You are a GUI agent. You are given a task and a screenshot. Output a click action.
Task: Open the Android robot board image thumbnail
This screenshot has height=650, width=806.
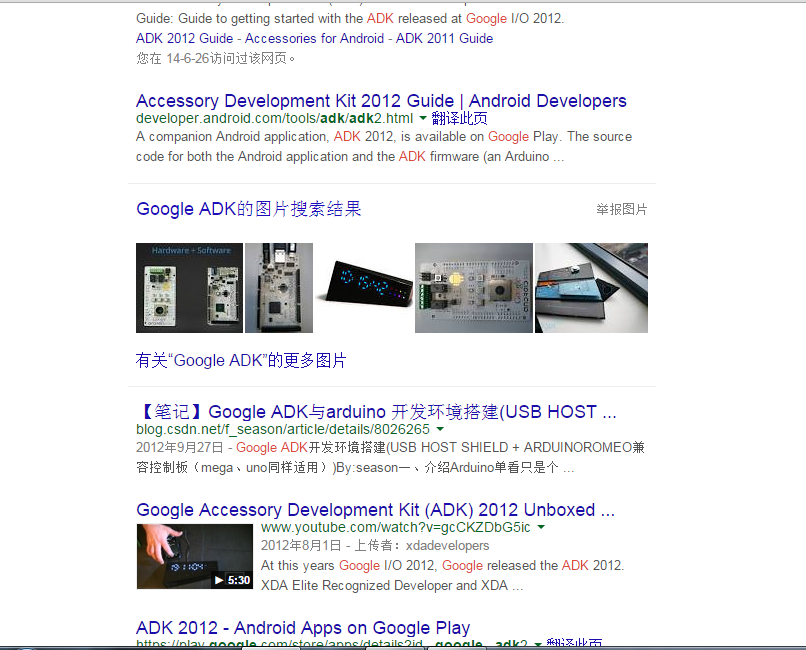[x=474, y=288]
